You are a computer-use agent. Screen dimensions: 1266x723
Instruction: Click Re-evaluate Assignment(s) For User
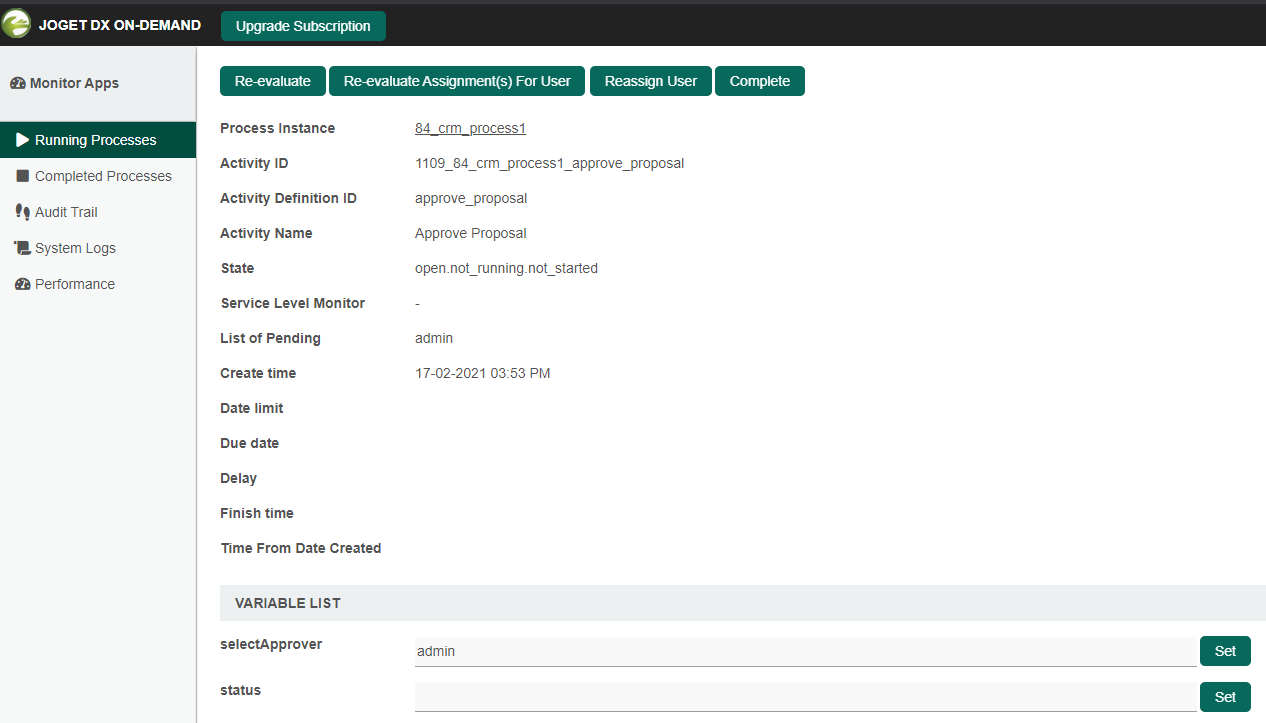pyautogui.click(x=457, y=82)
